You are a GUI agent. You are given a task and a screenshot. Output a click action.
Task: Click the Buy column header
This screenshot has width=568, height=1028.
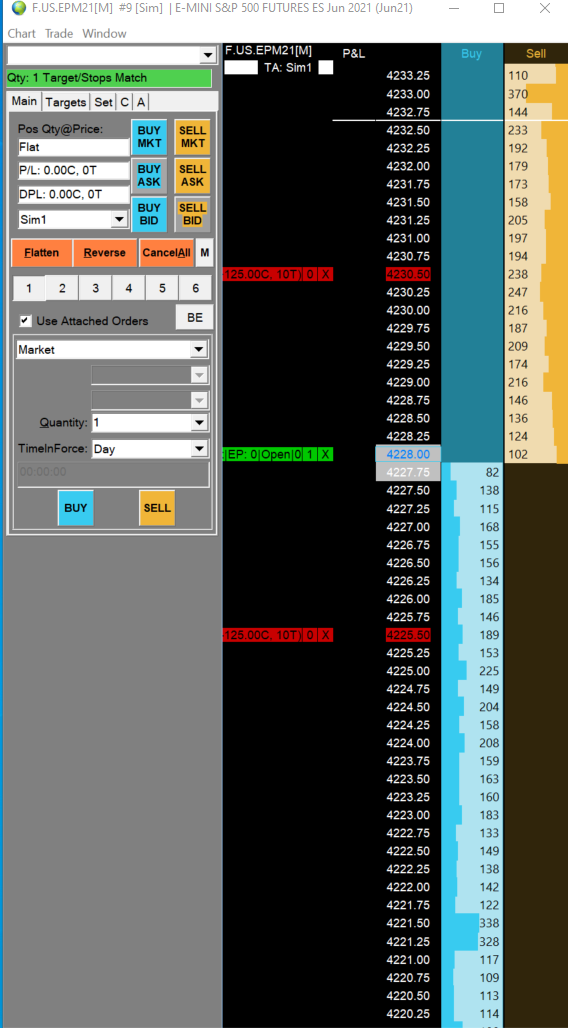472,54
